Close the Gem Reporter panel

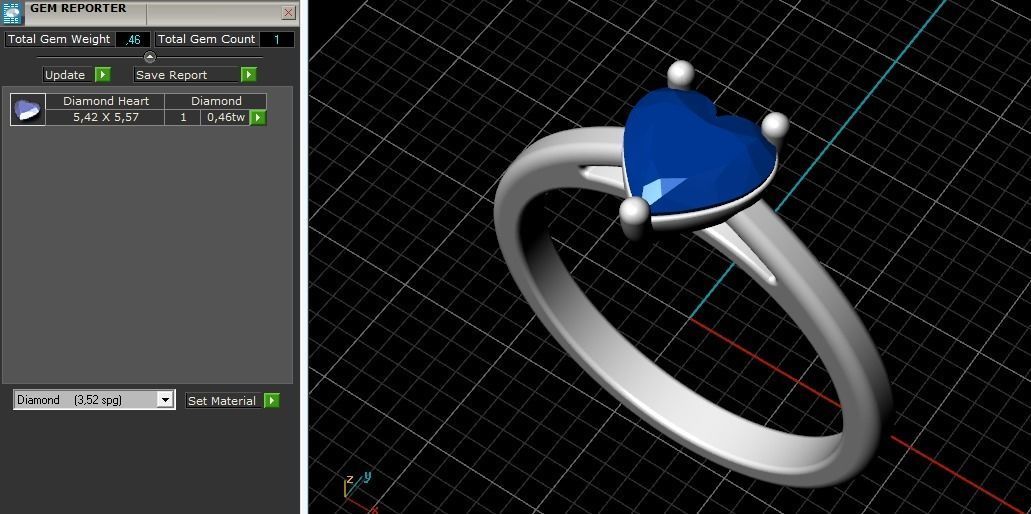click(x=288, y=12)
